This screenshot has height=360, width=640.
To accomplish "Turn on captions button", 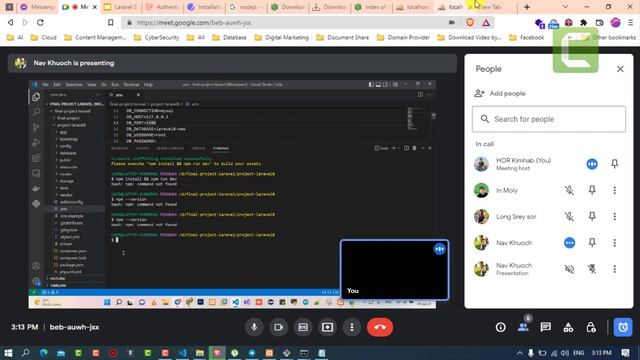I will (x=303, y=327).
